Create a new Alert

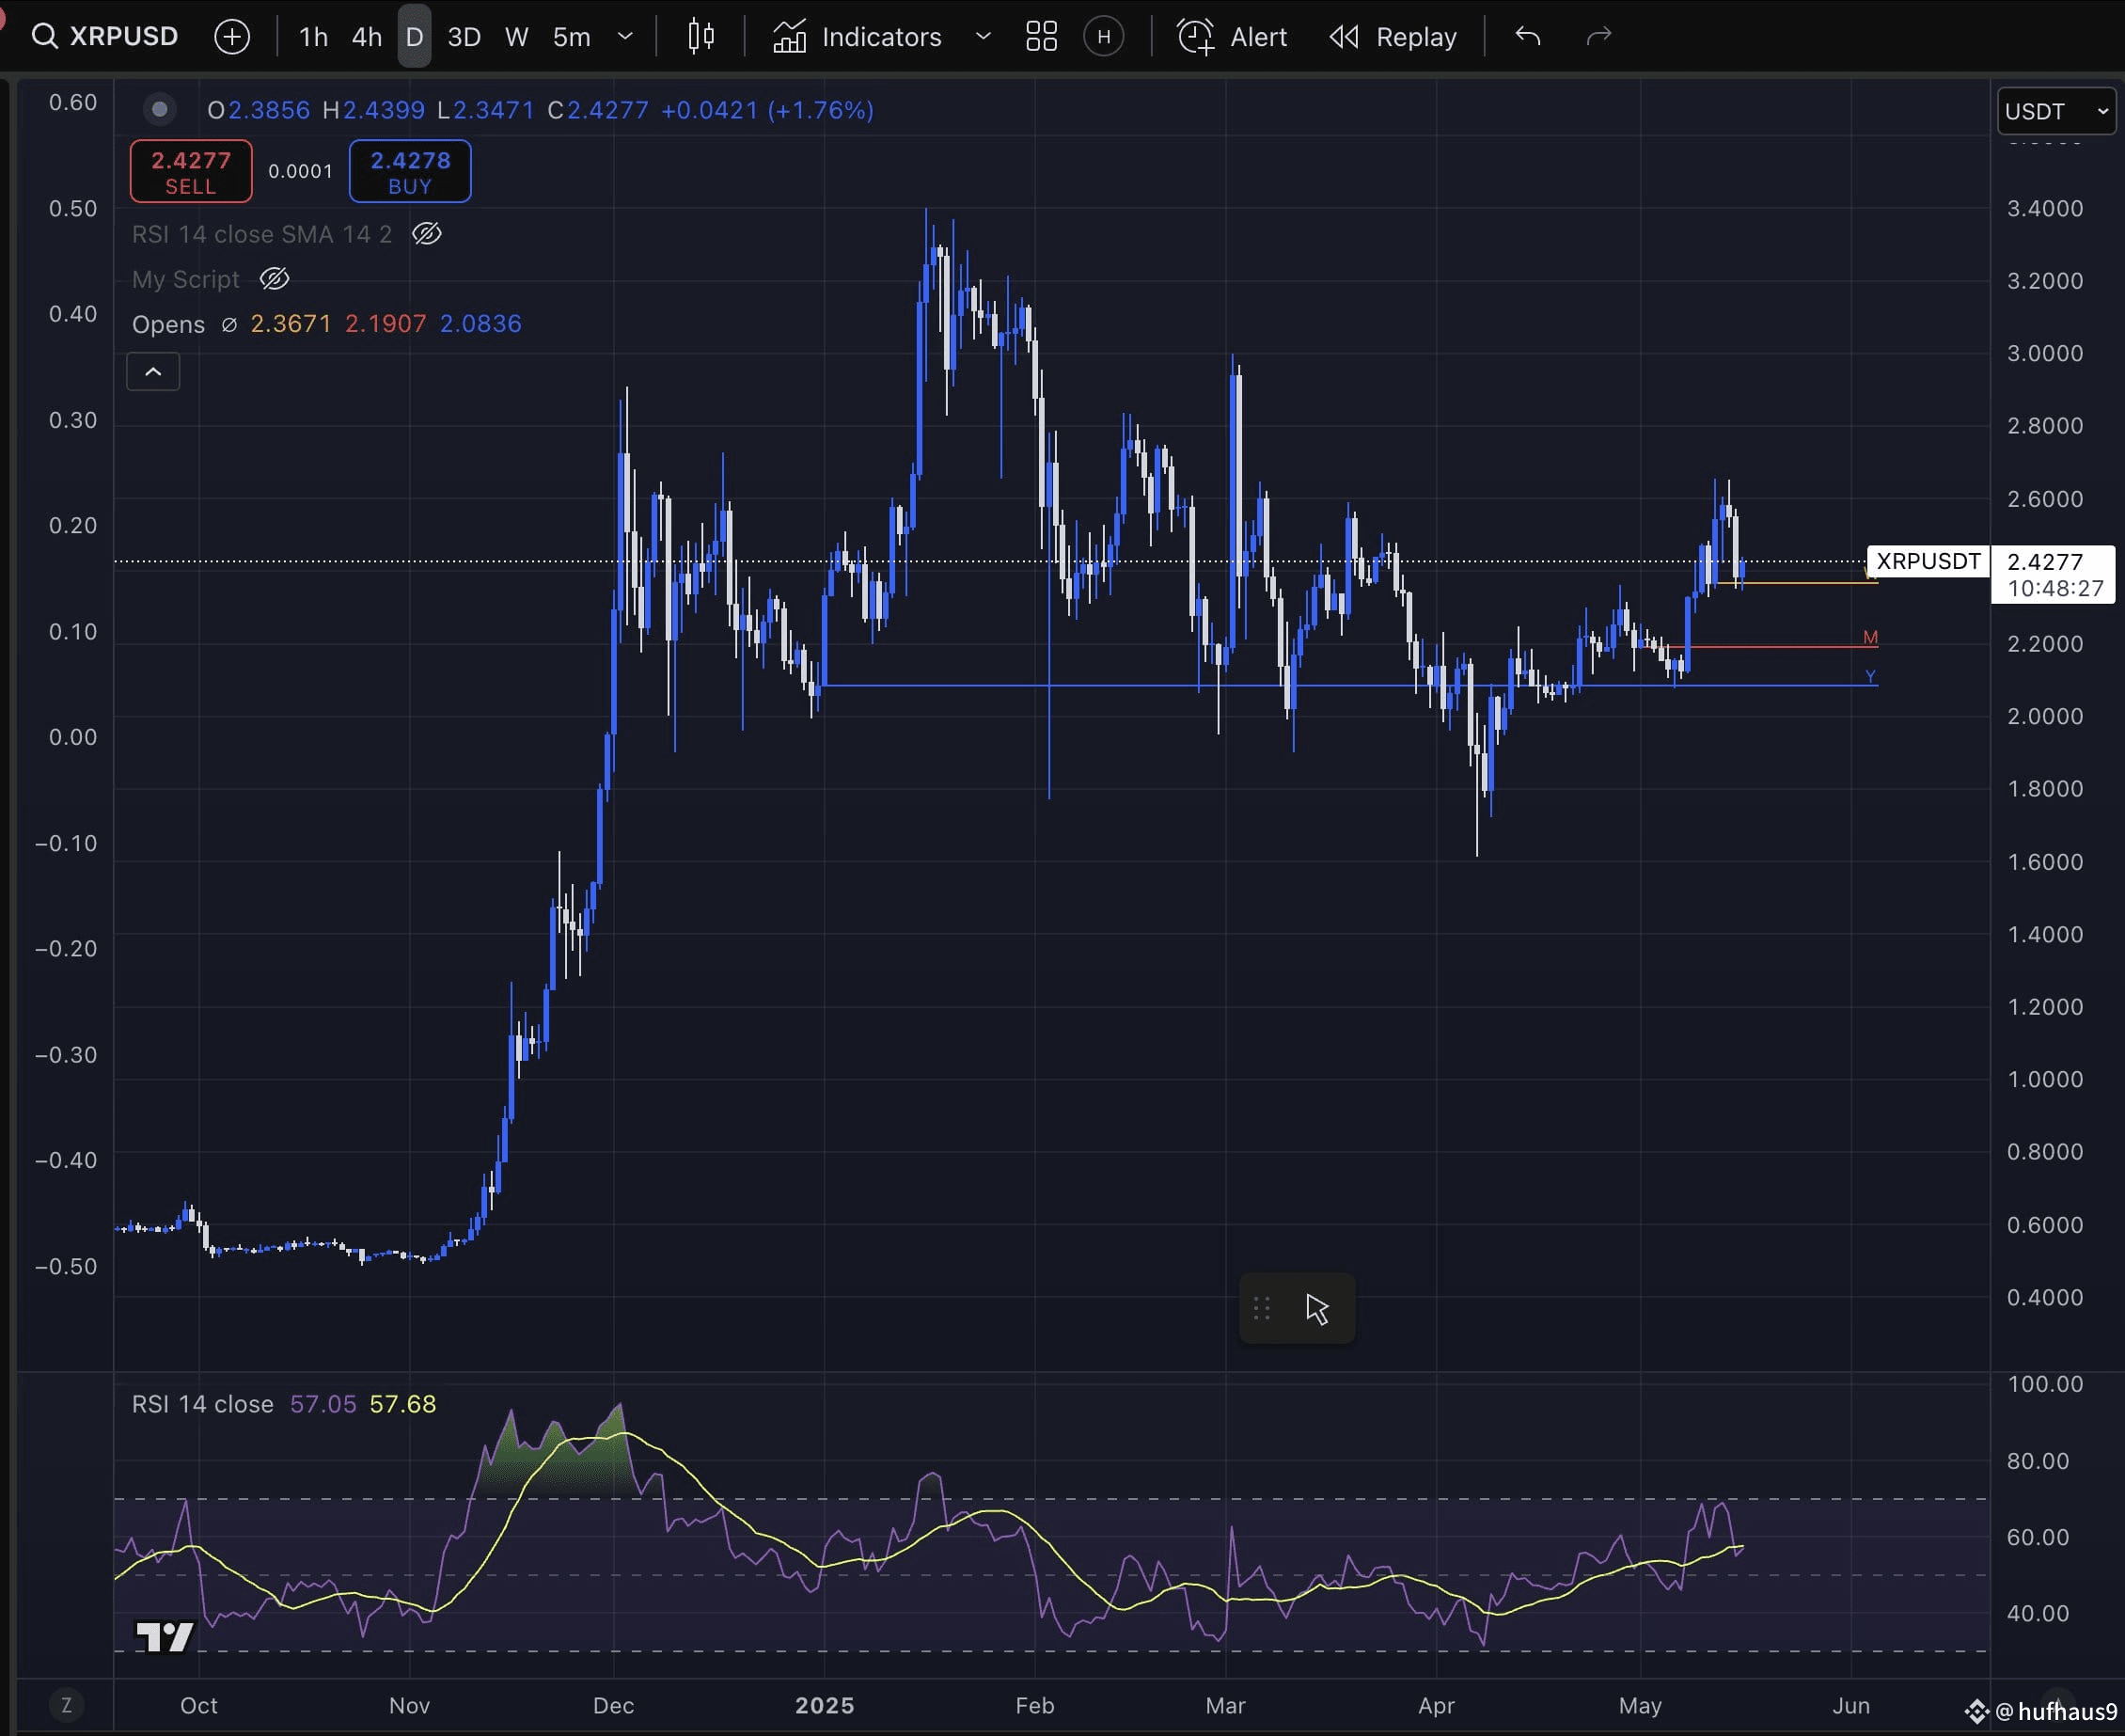pyautogui.click(x=1232, y=37)
